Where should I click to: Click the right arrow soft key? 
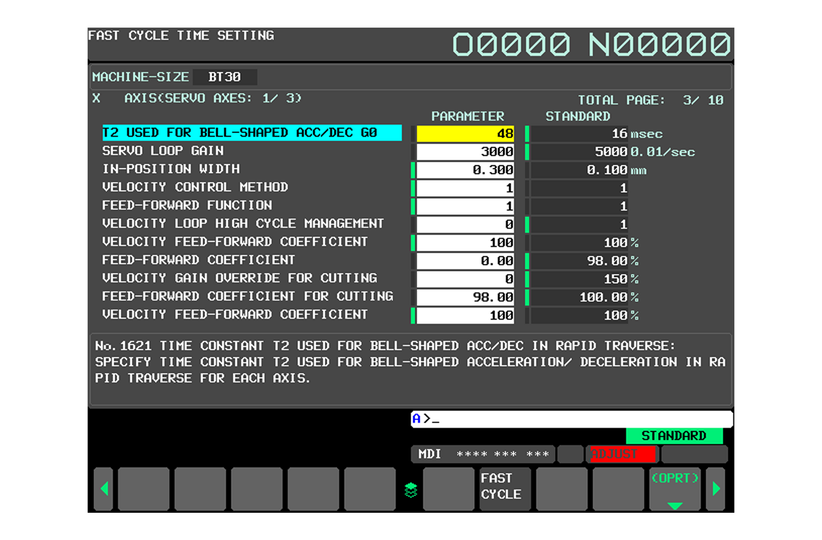[716, 489]
